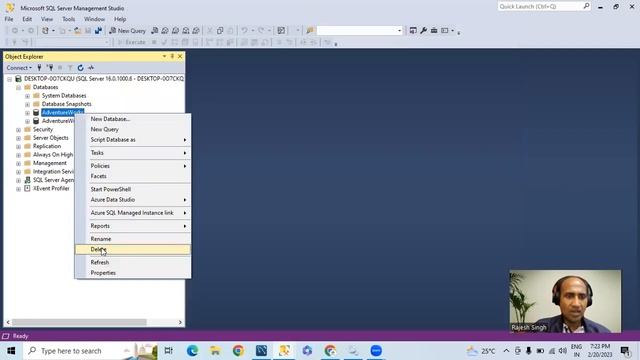Screen dimensions: 640x360
Task: Click the taskbar search box
Action: click(x=90, y=351)
